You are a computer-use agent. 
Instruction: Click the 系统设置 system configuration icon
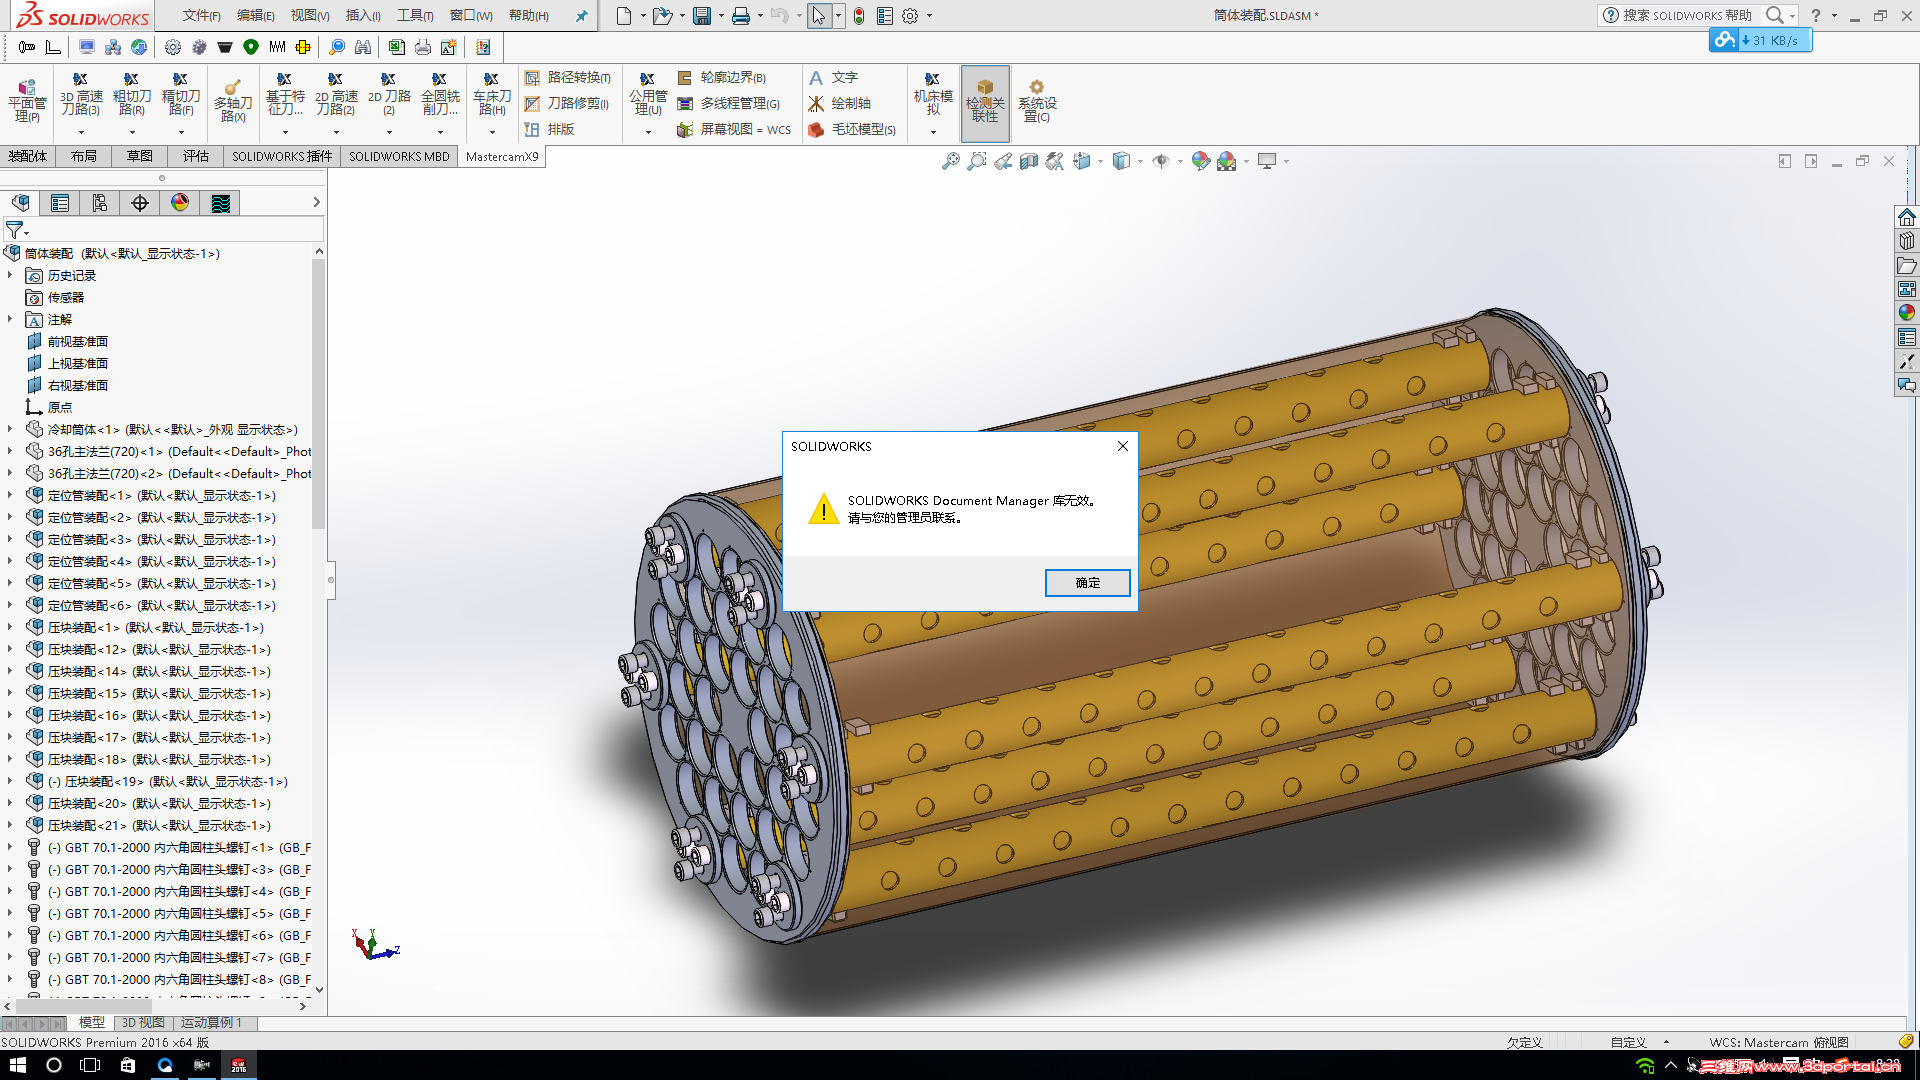click(1036, 100)
